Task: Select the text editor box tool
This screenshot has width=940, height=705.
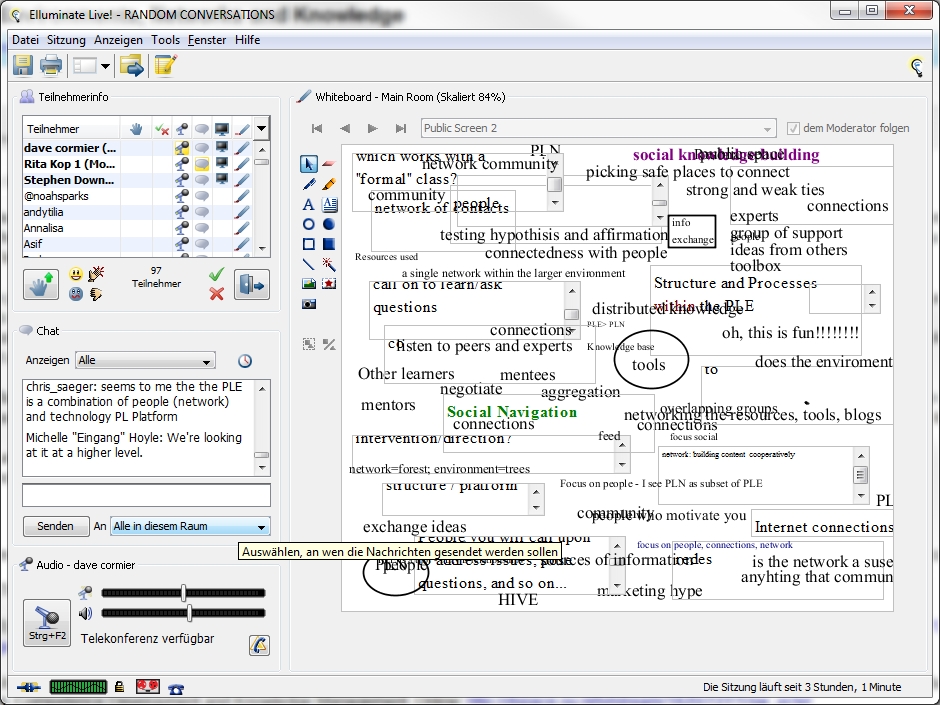Action: 329,204
